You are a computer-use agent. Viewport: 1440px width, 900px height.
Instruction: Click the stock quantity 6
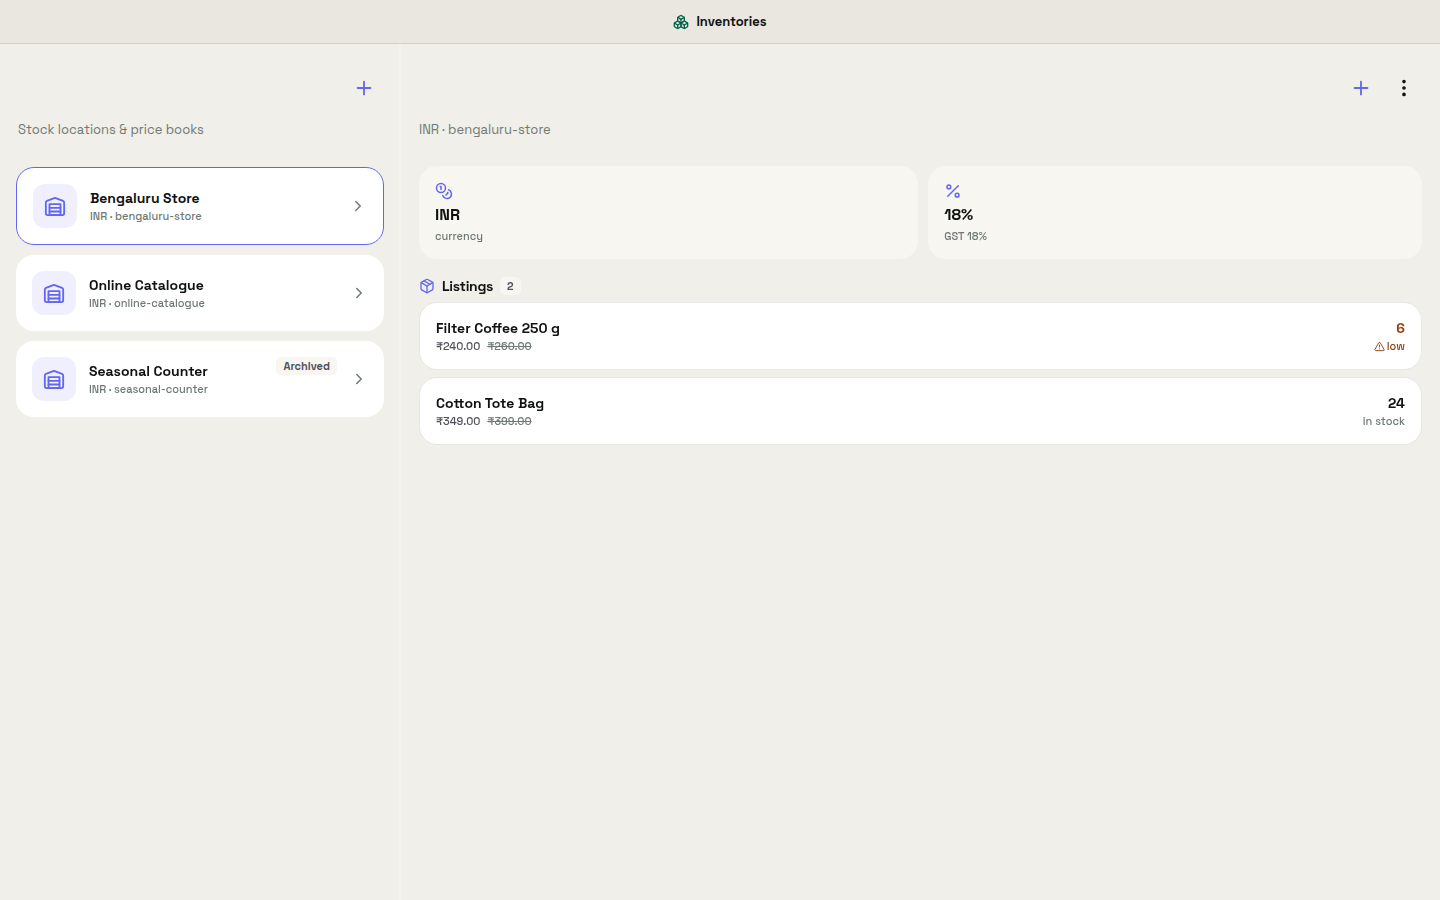click(1400, 328)
